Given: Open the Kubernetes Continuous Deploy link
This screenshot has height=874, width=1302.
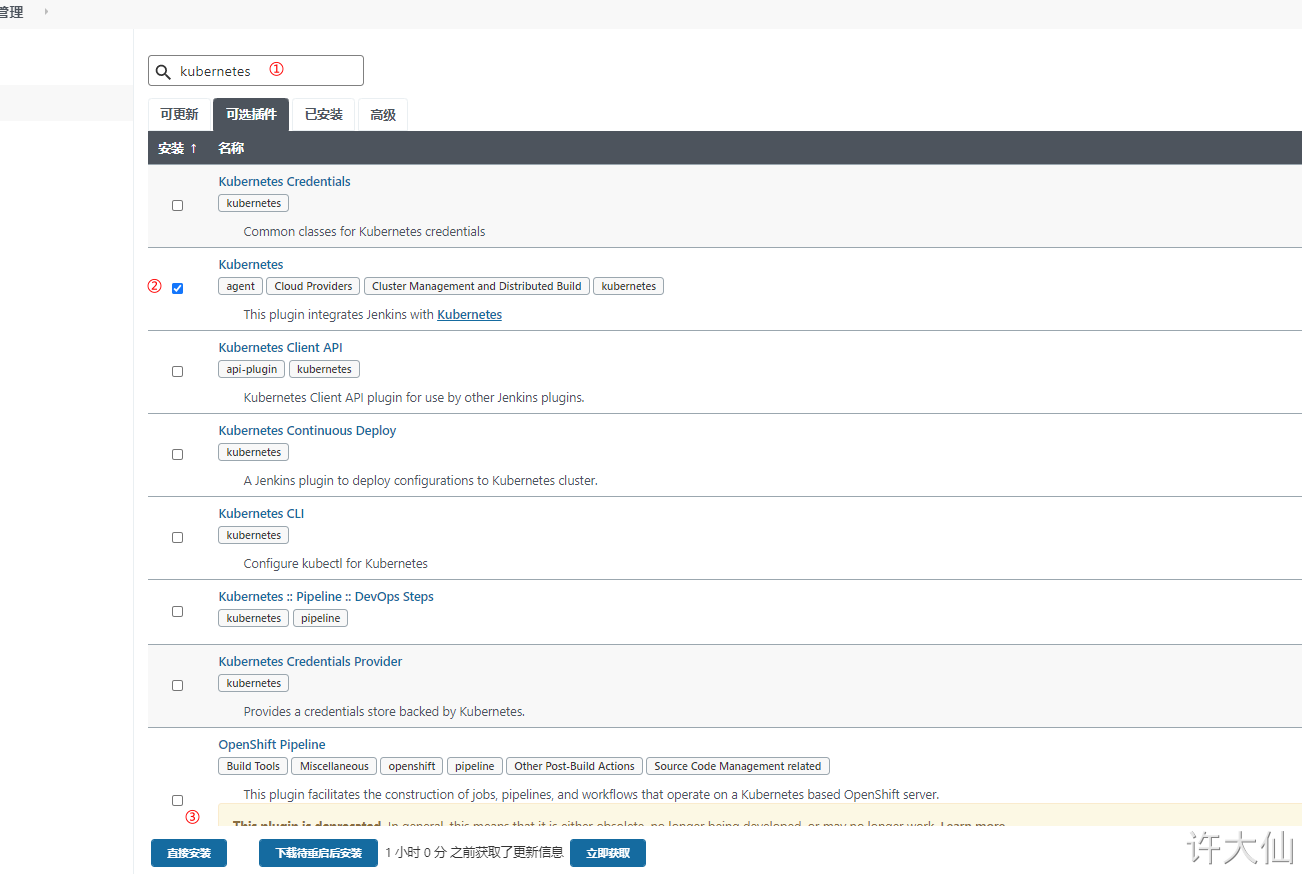Looking at the screenshot, I should (307, 431).
